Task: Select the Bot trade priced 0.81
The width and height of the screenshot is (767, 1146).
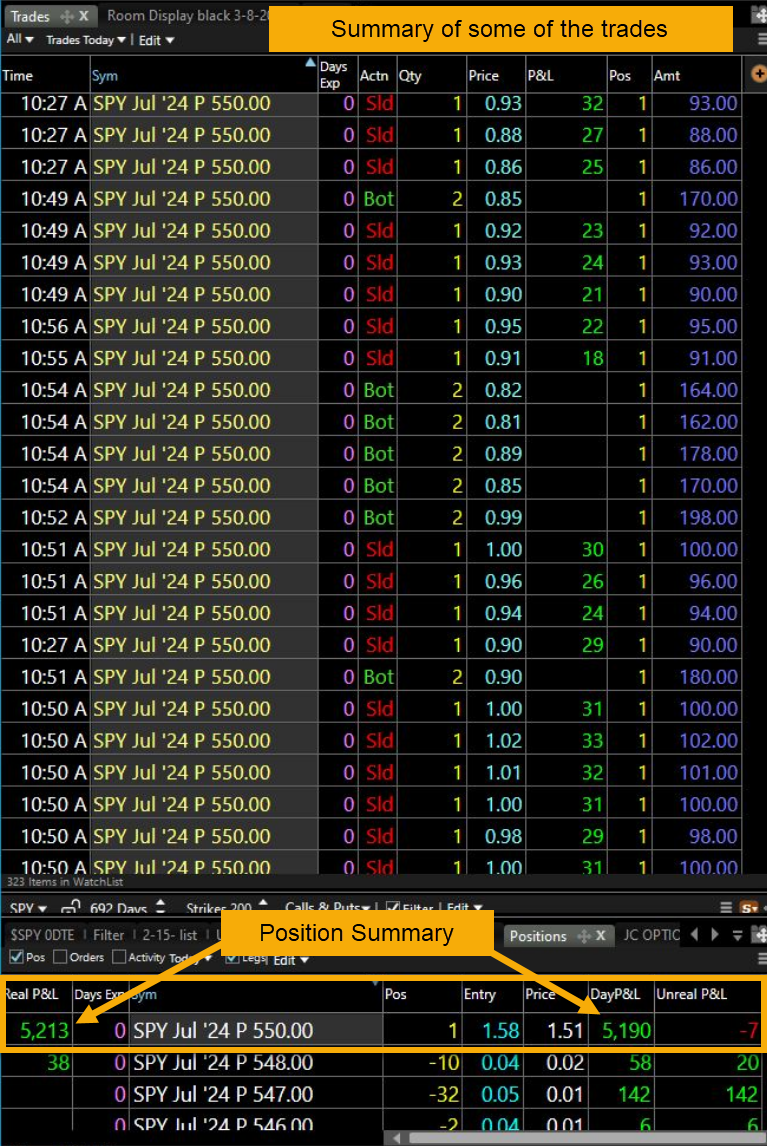Action: click(371, 422)
